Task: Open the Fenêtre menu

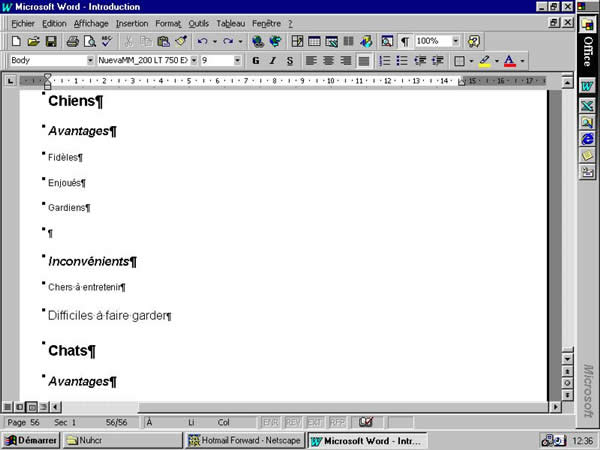Action: (x=266, y=24)
